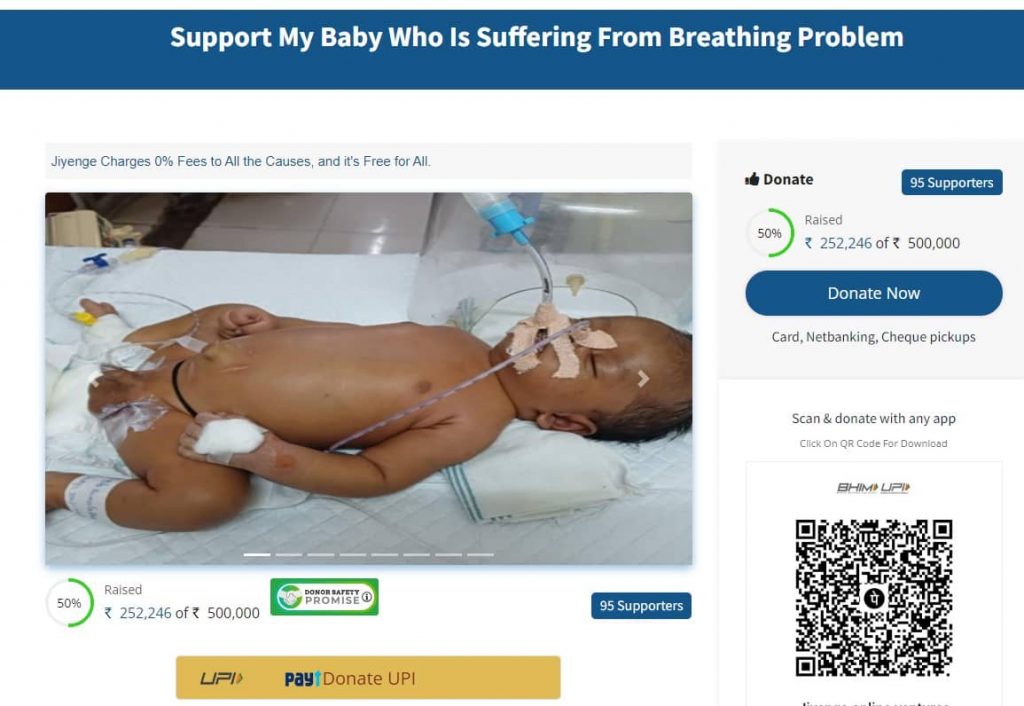Open the 95 Supporters badge in the sidebar
This screenshot has height=706, width=1024.
pos(952,182)
